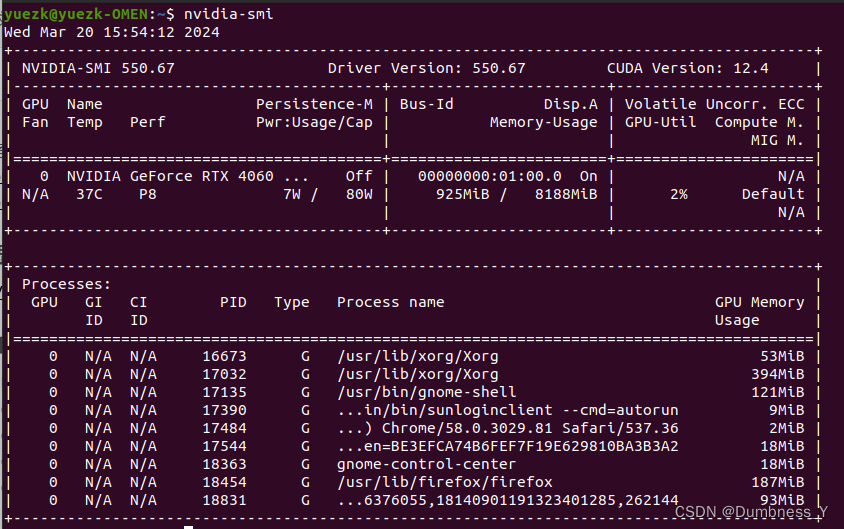Click the 'GPU Memory' column header

(x=759, y=302)
